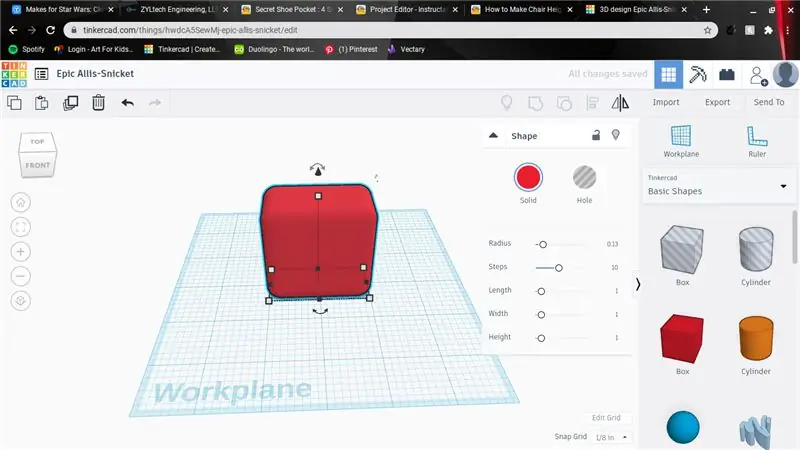The height and width of the screenshot is (450, 800).
Task: Click the Edit Grid button
Action: coord(606,417)
